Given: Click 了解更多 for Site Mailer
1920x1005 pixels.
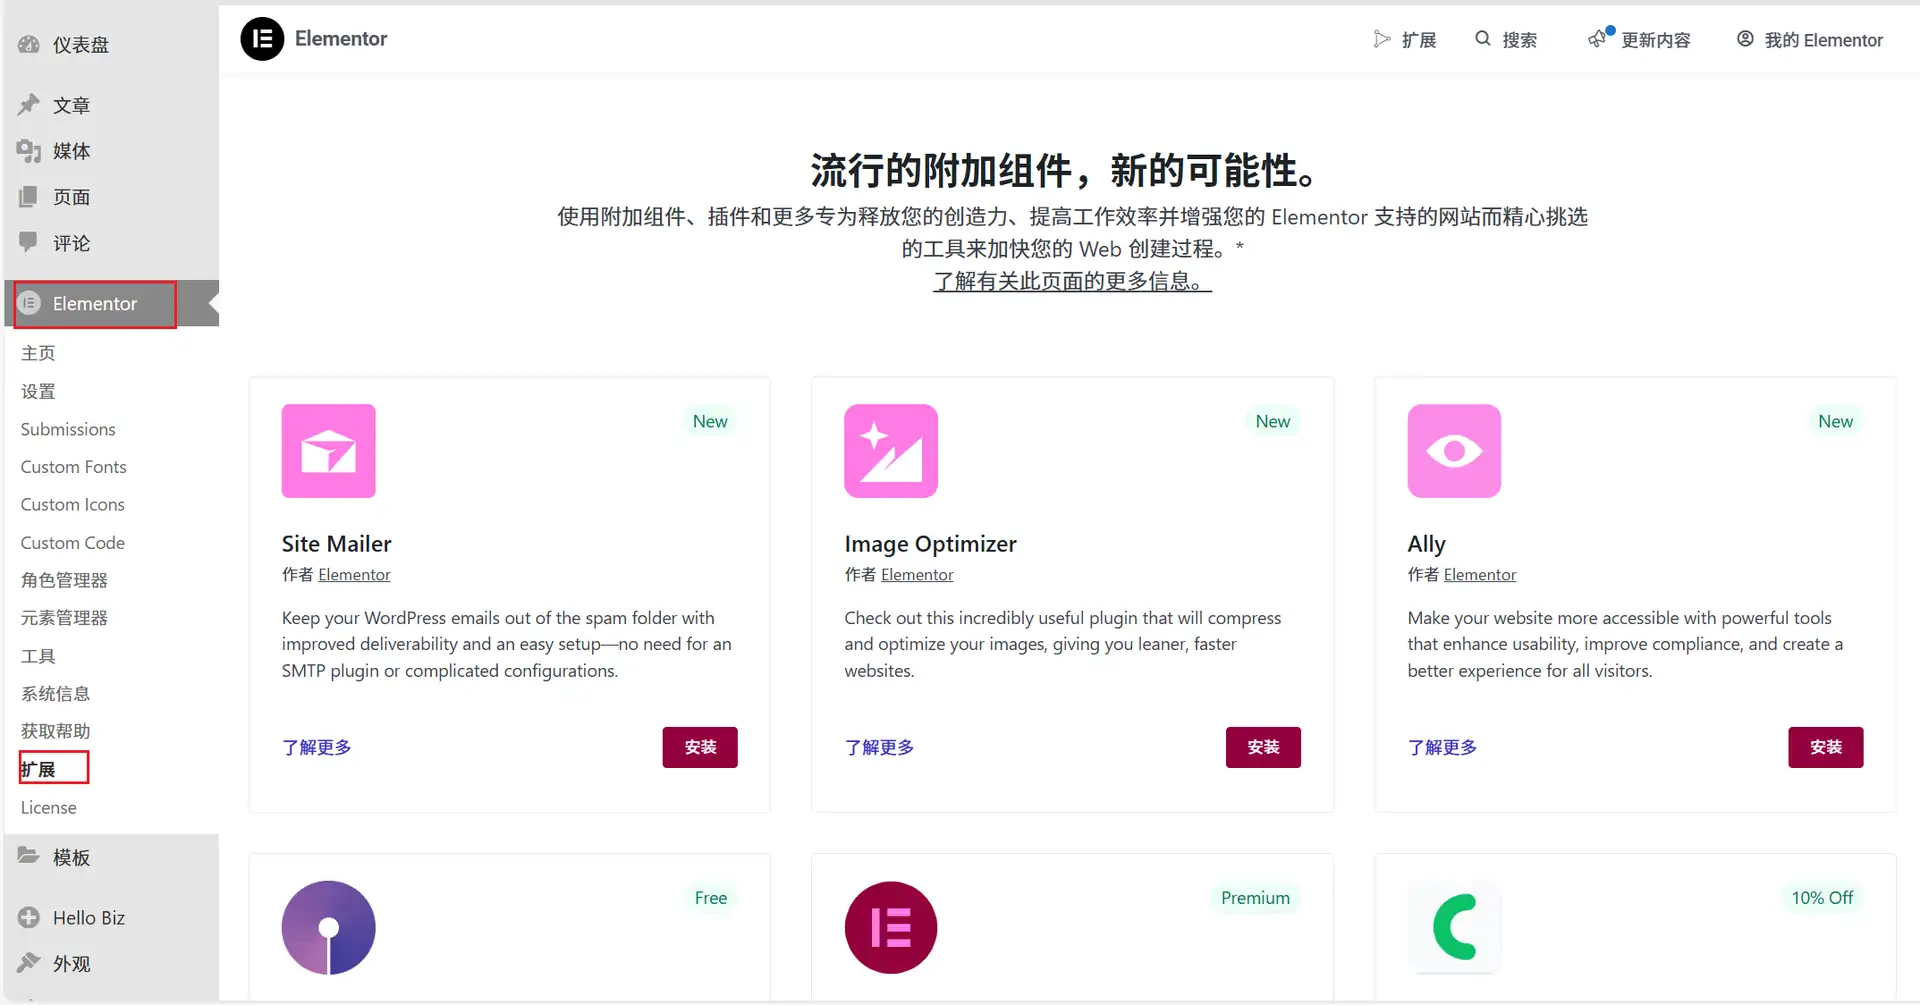Looking at the screenshot, I should click(316, 747).
